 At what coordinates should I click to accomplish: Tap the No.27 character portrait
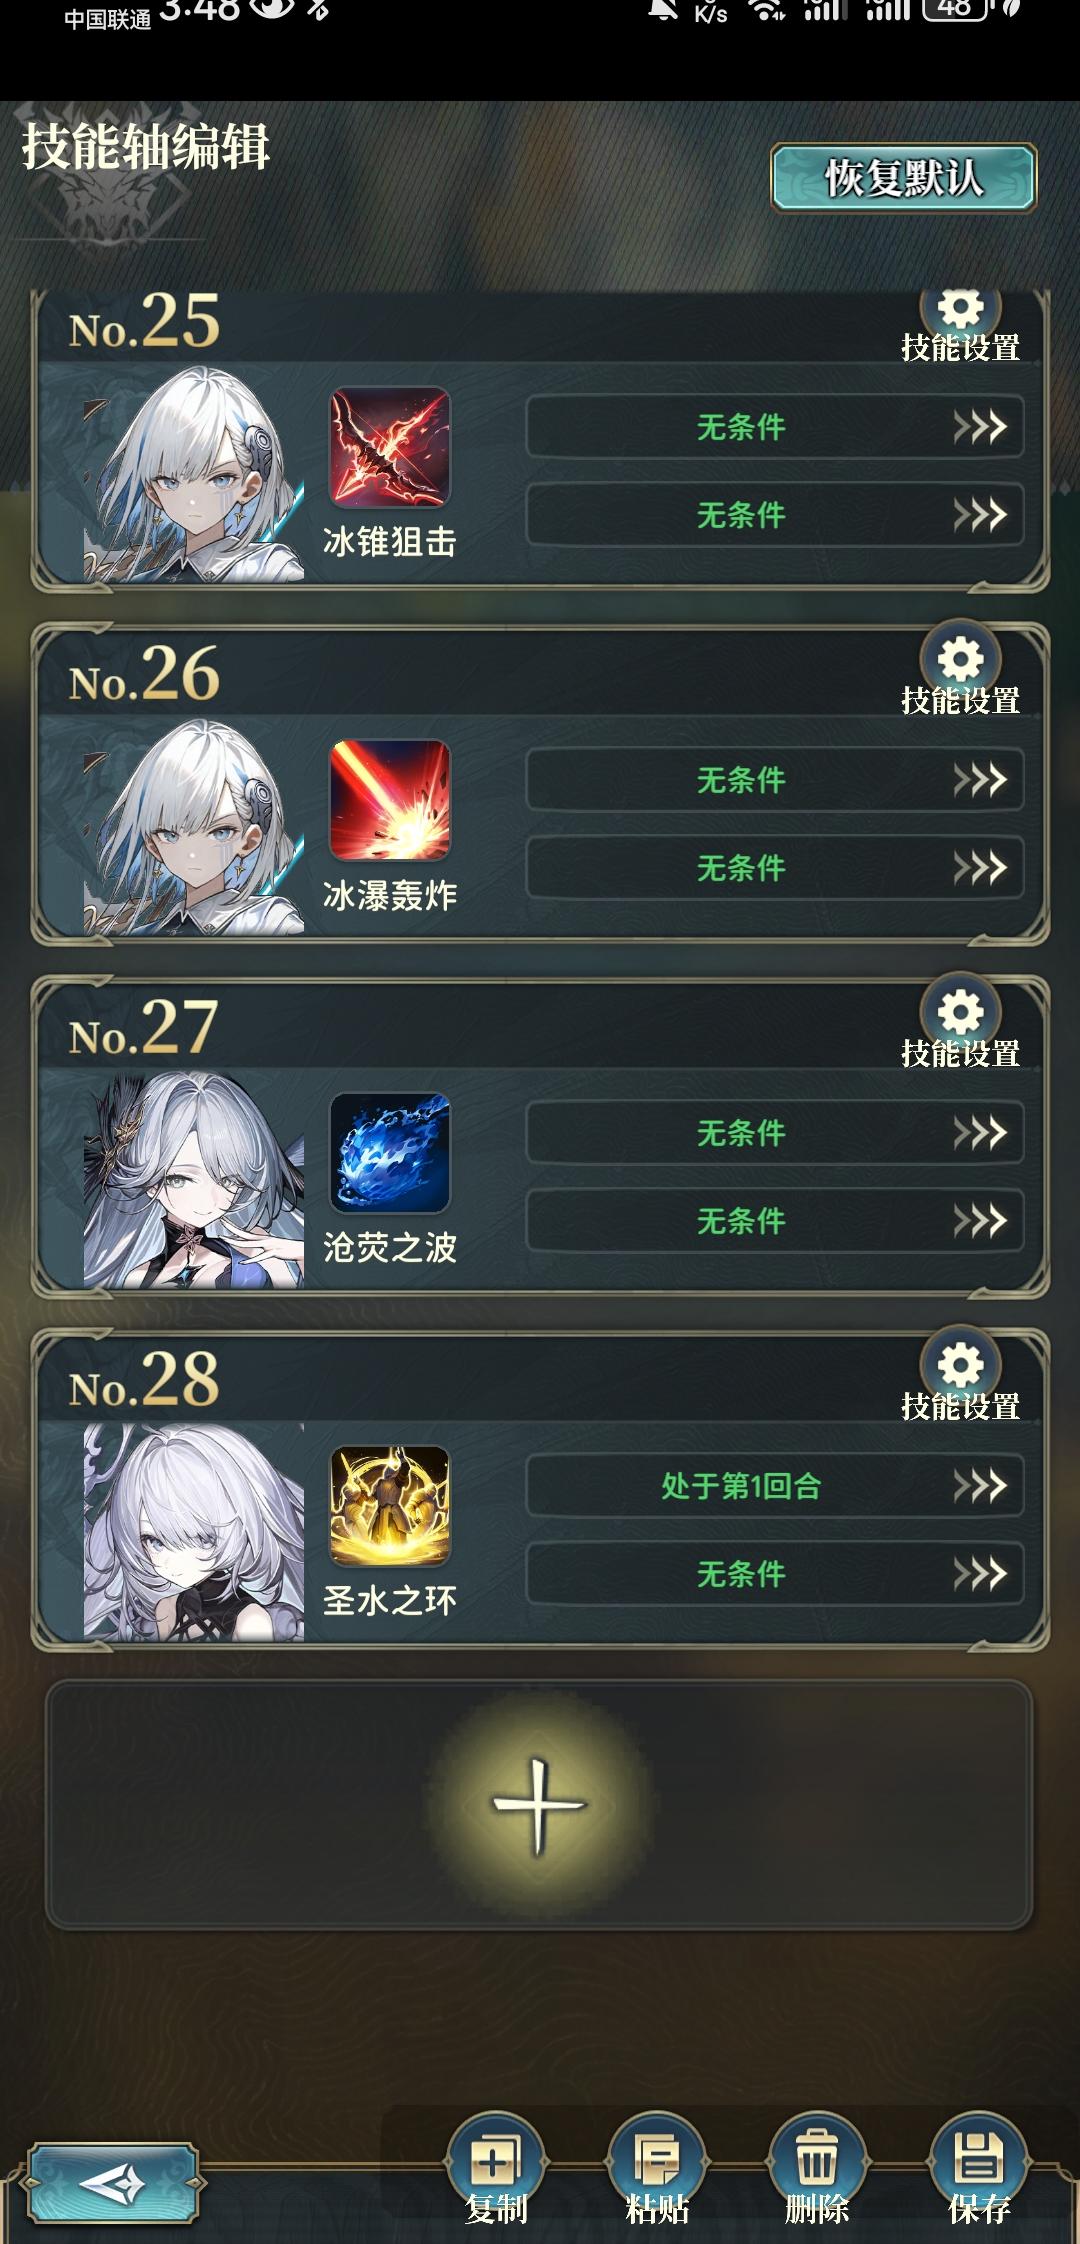[193, 1180]
